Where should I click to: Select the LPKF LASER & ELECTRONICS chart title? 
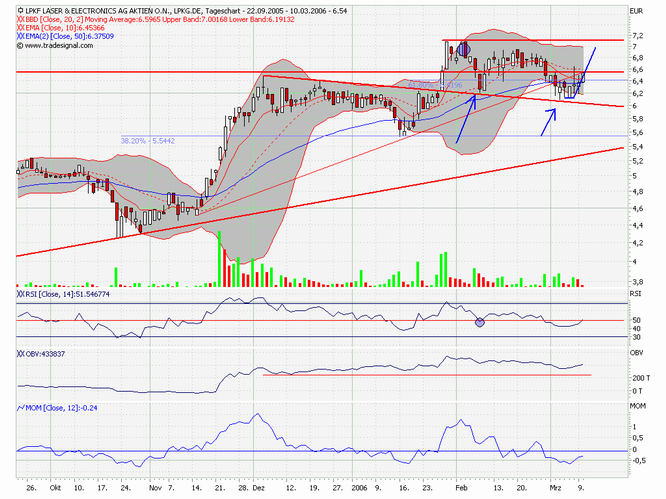tap(186, 11)
